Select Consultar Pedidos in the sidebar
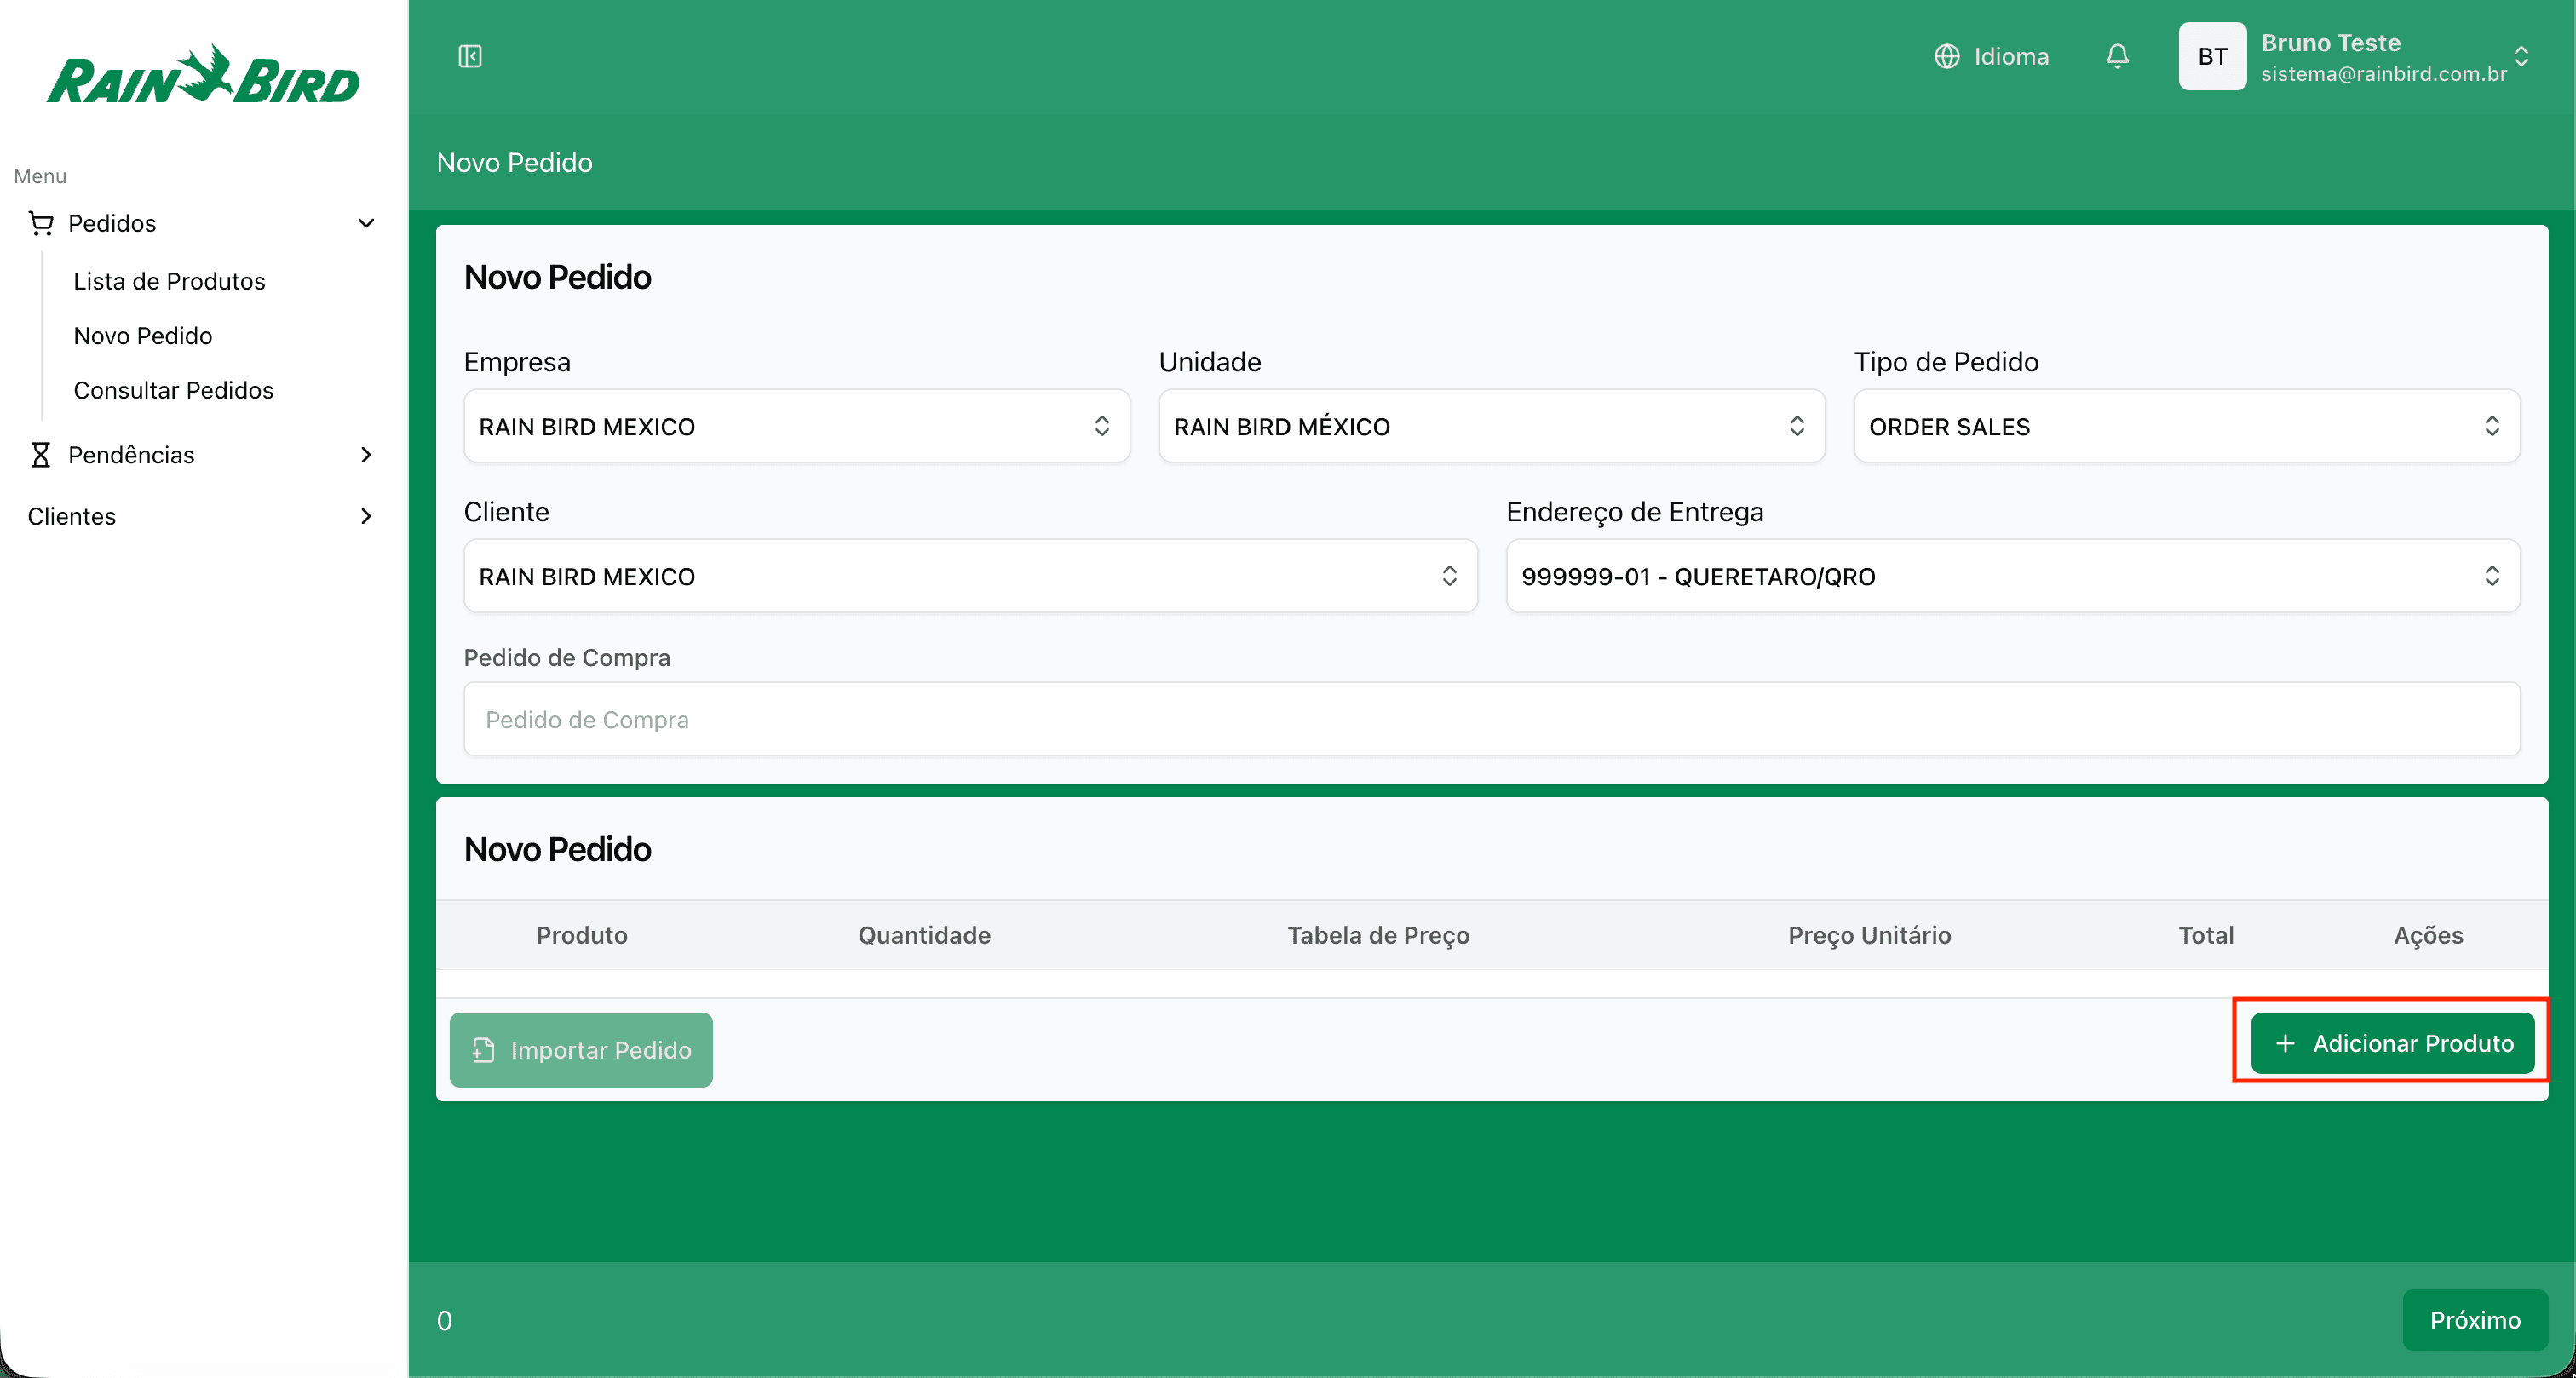The width and height of the screenshot is (2576, 1378). click(173, 390)
